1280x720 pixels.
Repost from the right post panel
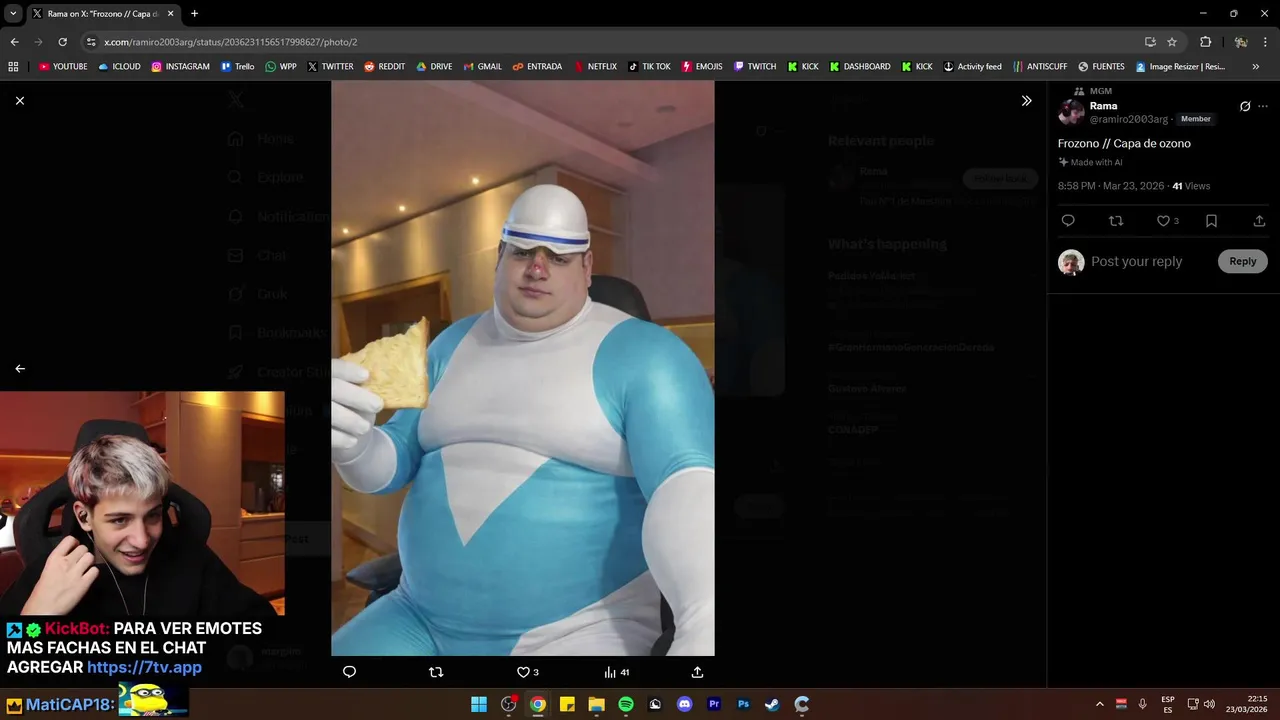(1116, 221)
